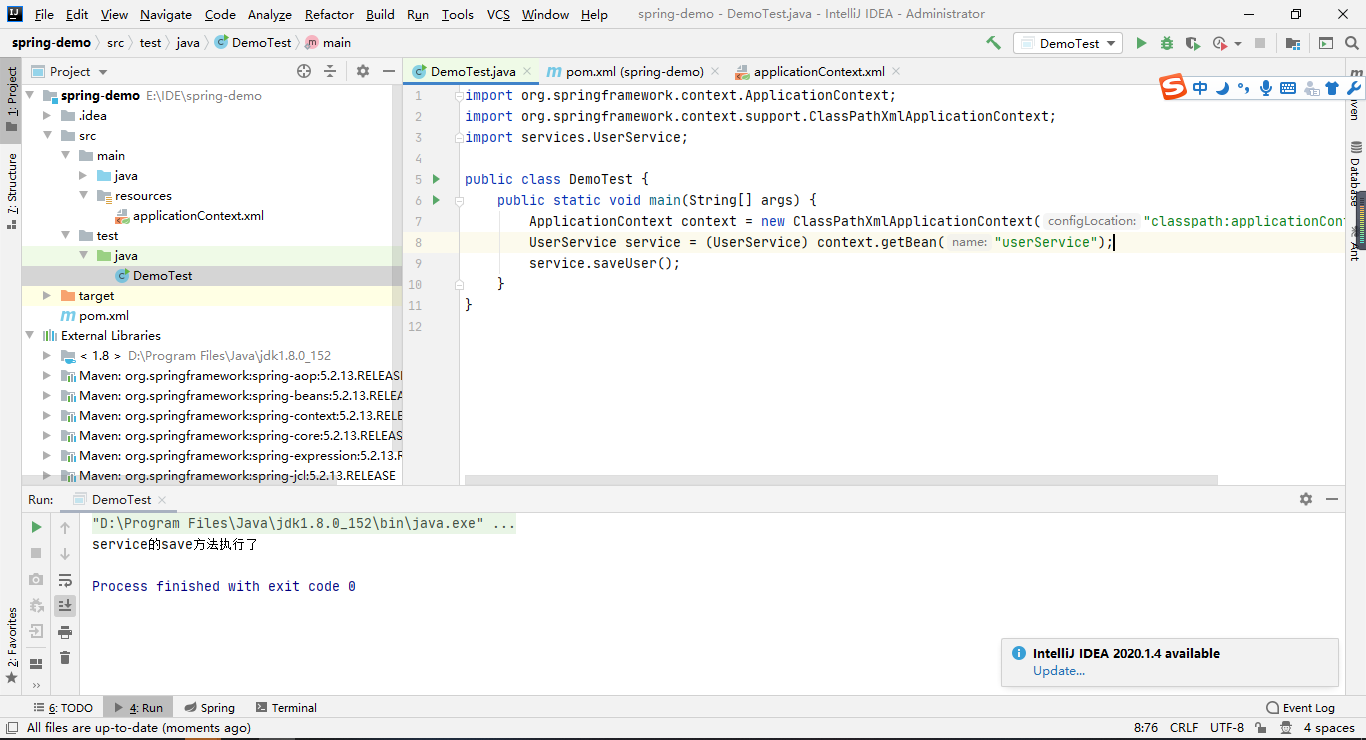Toggle Chinese/English mode in Sogou bar
Image resolution: width=1366 pixels, height=740 pixels.
pos(1200,88)
